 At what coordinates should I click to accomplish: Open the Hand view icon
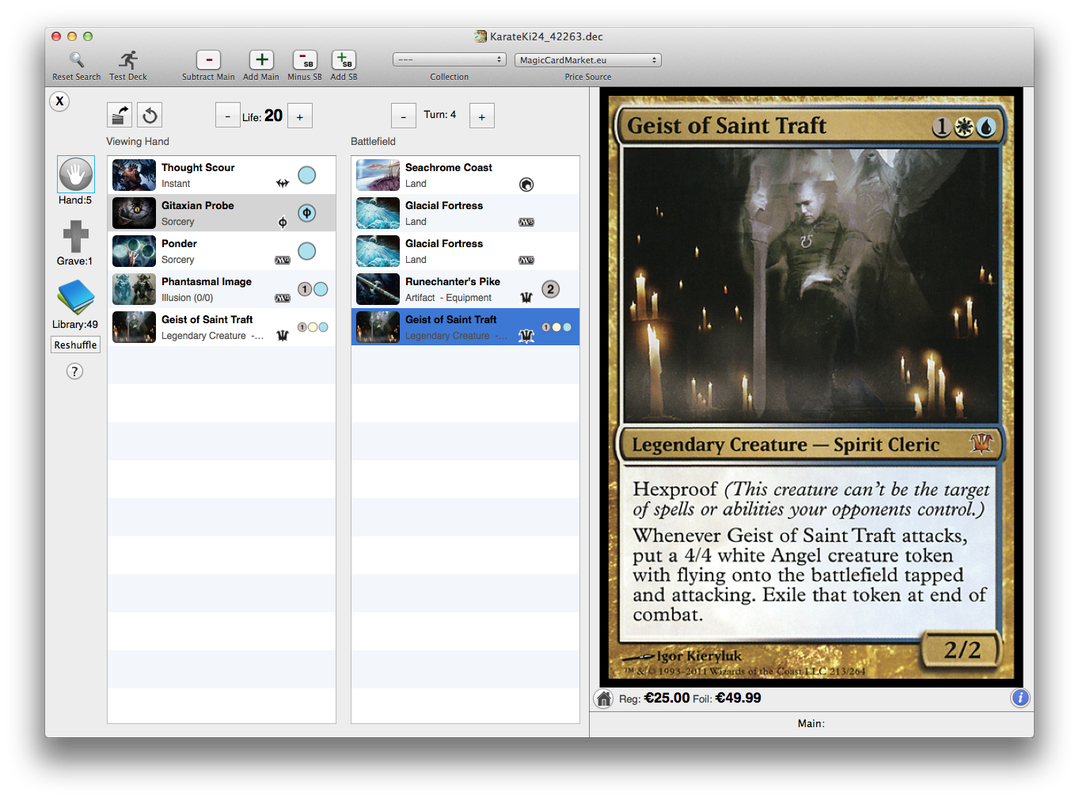76,174
